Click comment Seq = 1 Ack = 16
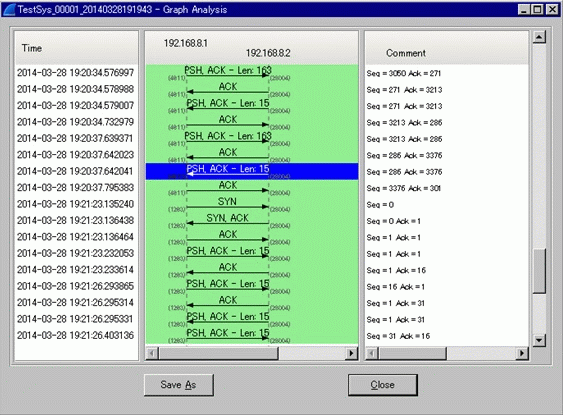This screenshot has width=563, height=415. point(396,271)
